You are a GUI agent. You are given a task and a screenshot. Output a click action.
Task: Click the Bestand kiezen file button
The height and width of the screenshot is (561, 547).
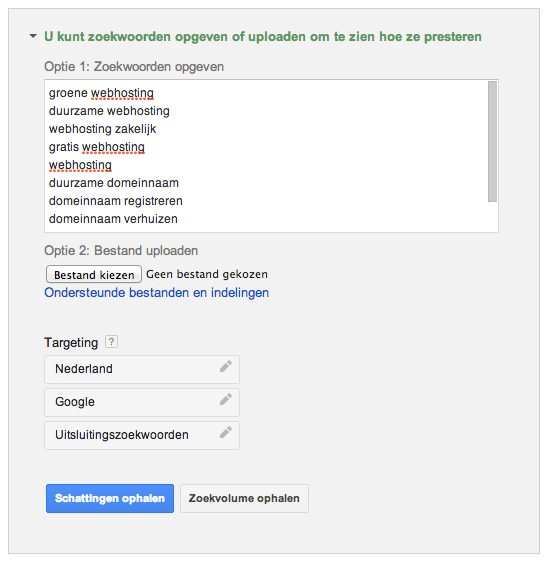[x=94, y=274]
